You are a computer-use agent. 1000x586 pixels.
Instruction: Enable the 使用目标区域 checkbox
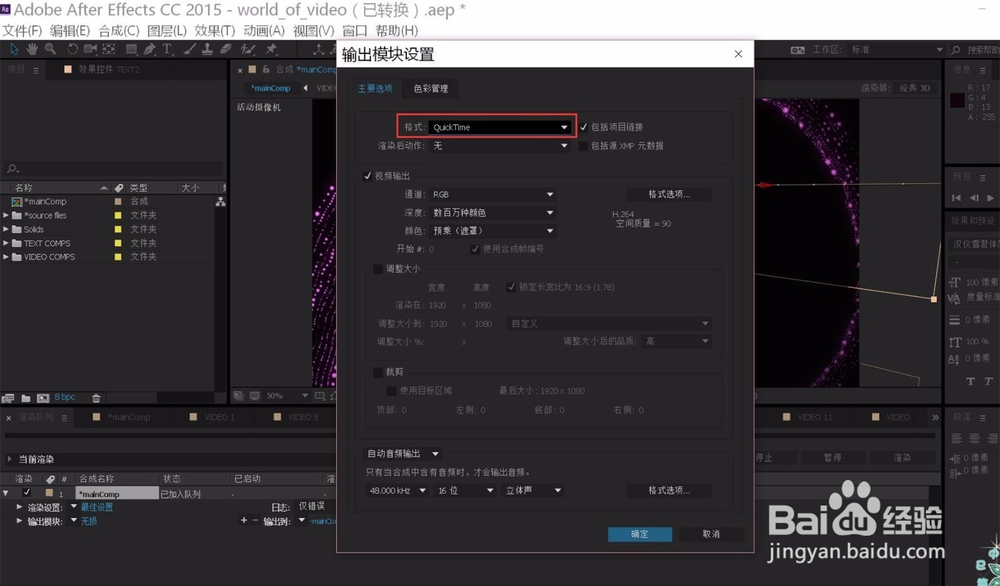click(392, 390)
